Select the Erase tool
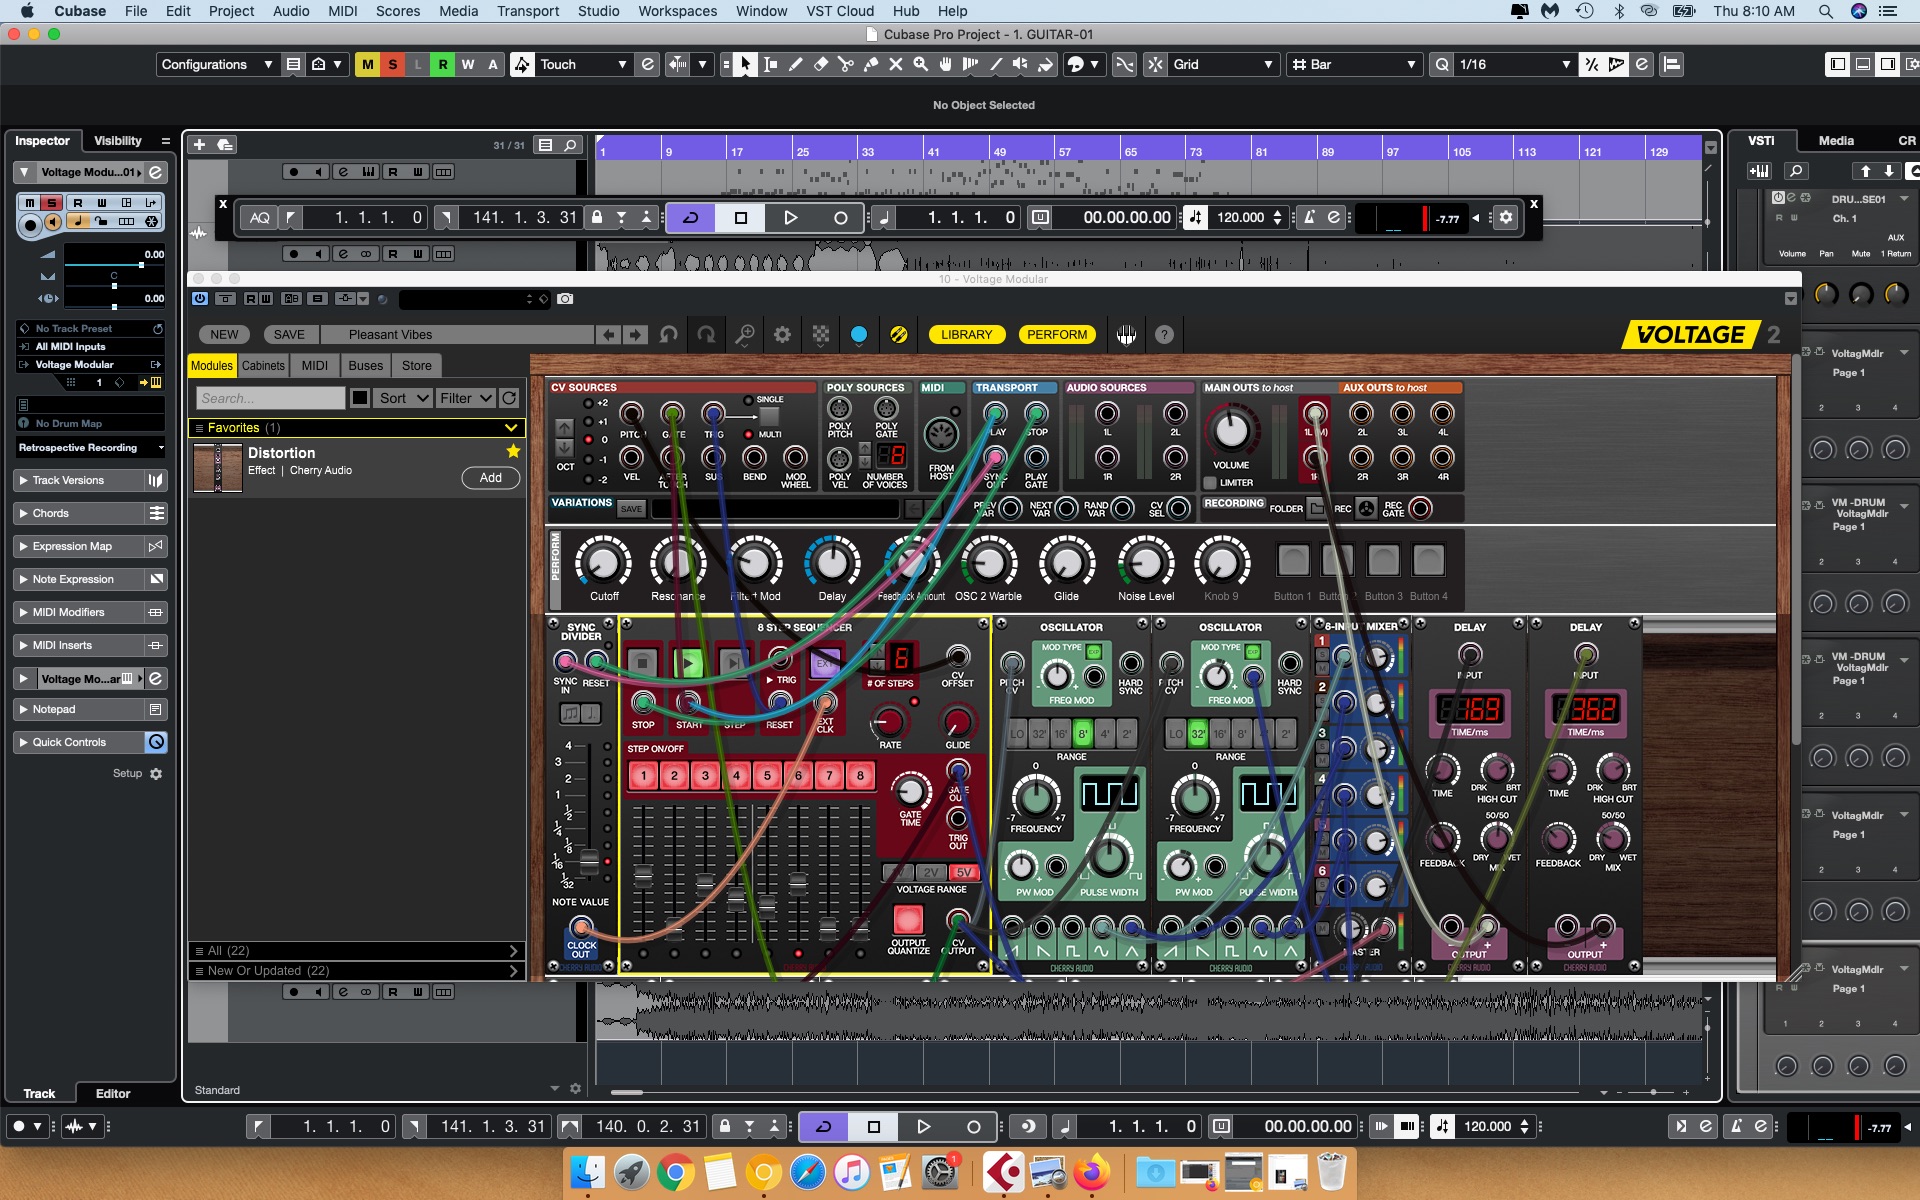 [821, 64]
